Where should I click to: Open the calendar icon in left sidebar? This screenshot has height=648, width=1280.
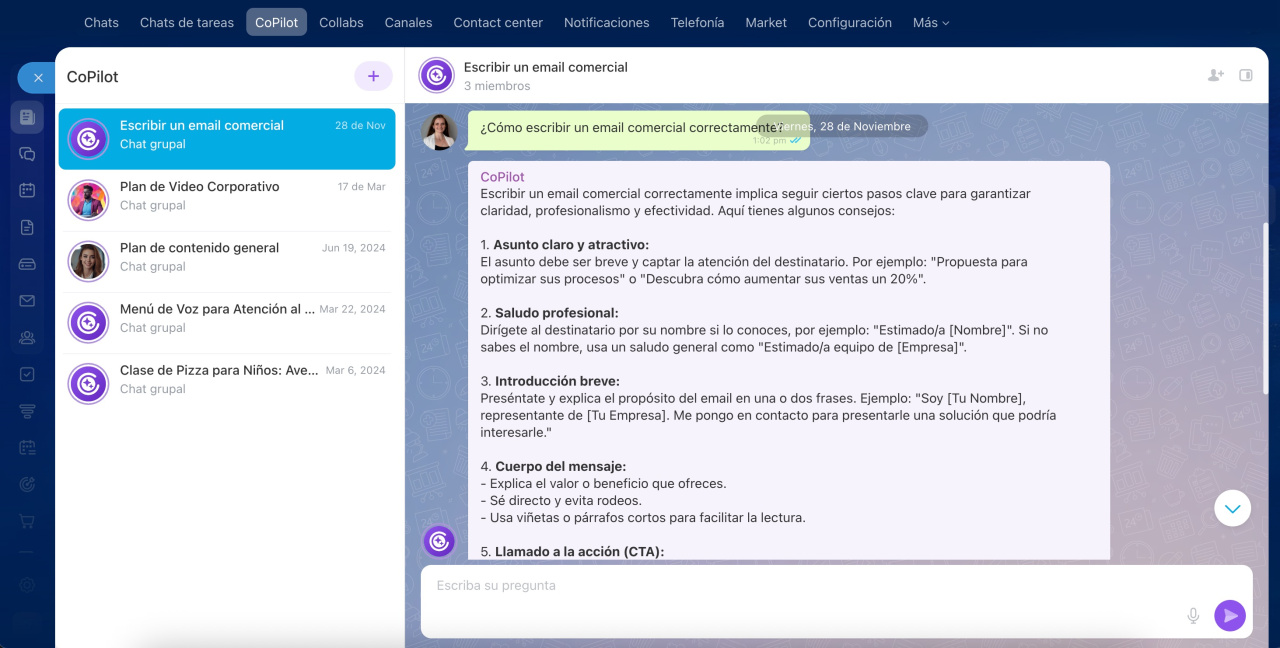[x=27, y=190]
